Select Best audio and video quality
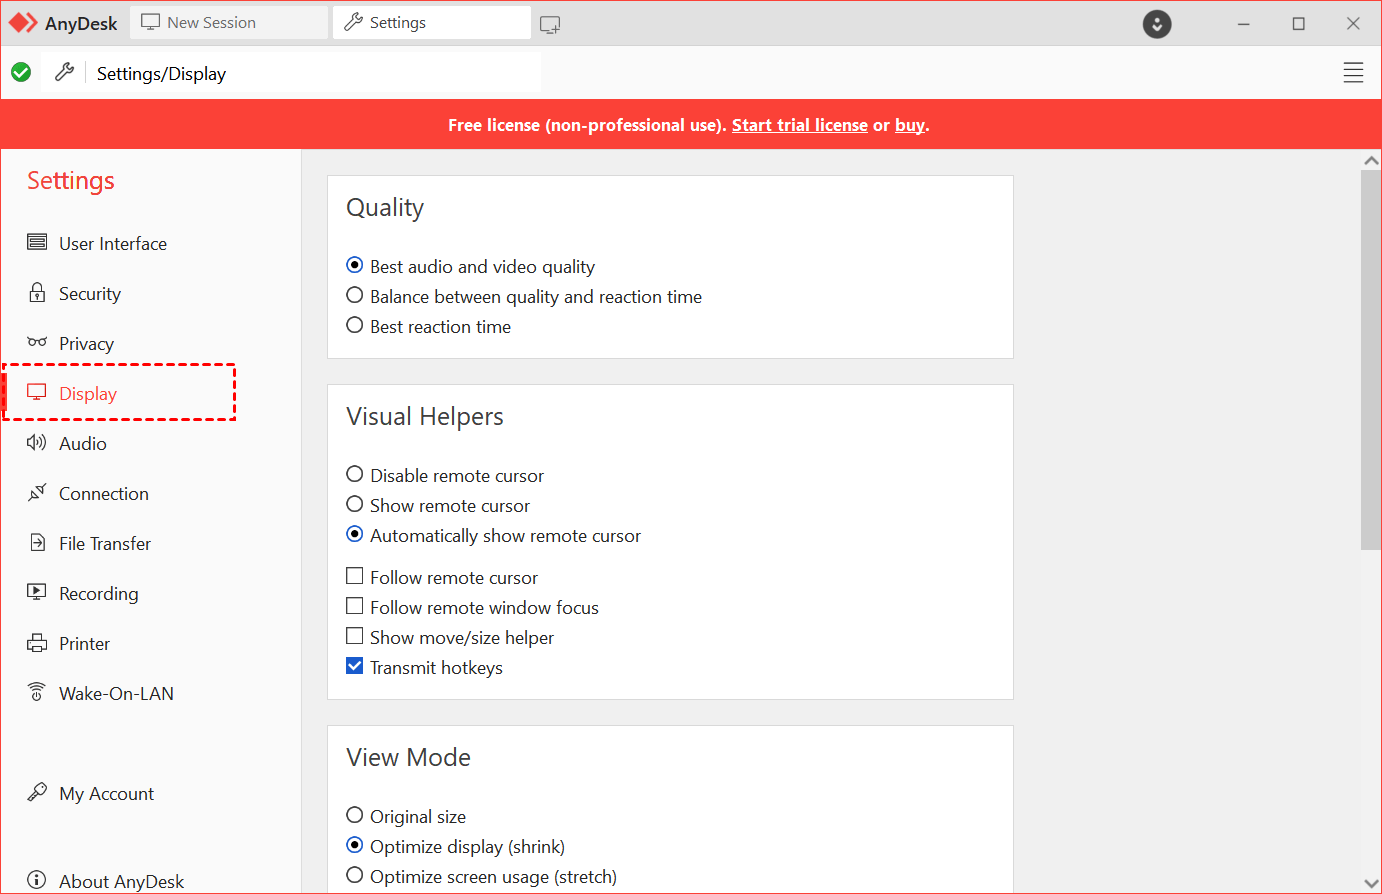The height and width of the screenshot is (894, 1382). click(470, 266)
